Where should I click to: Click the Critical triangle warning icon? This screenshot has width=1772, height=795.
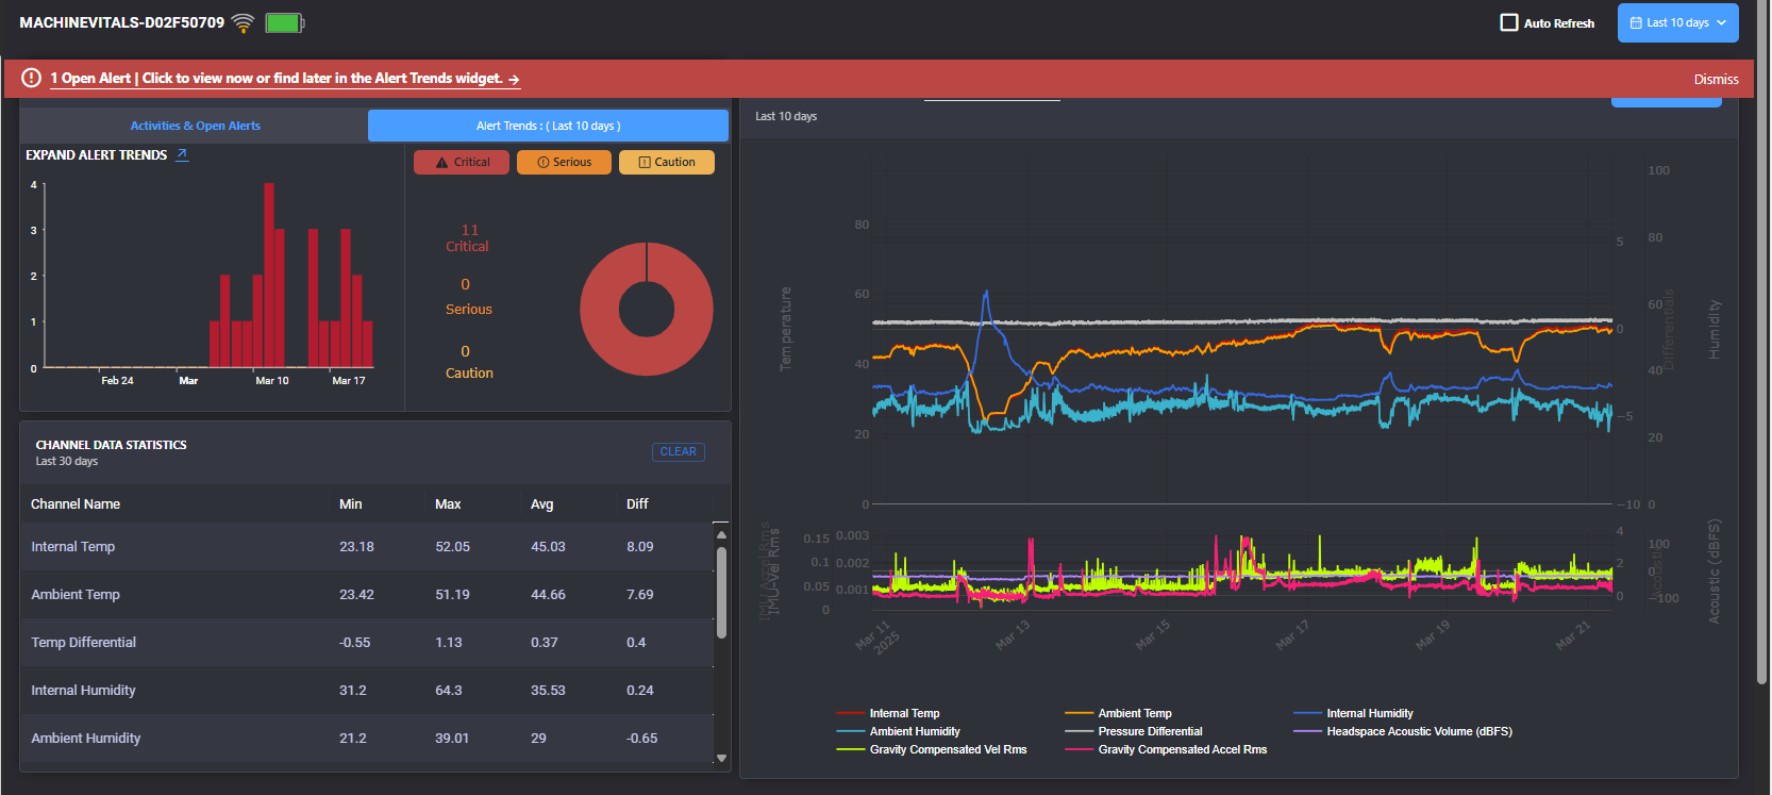(x=442, y=162)
